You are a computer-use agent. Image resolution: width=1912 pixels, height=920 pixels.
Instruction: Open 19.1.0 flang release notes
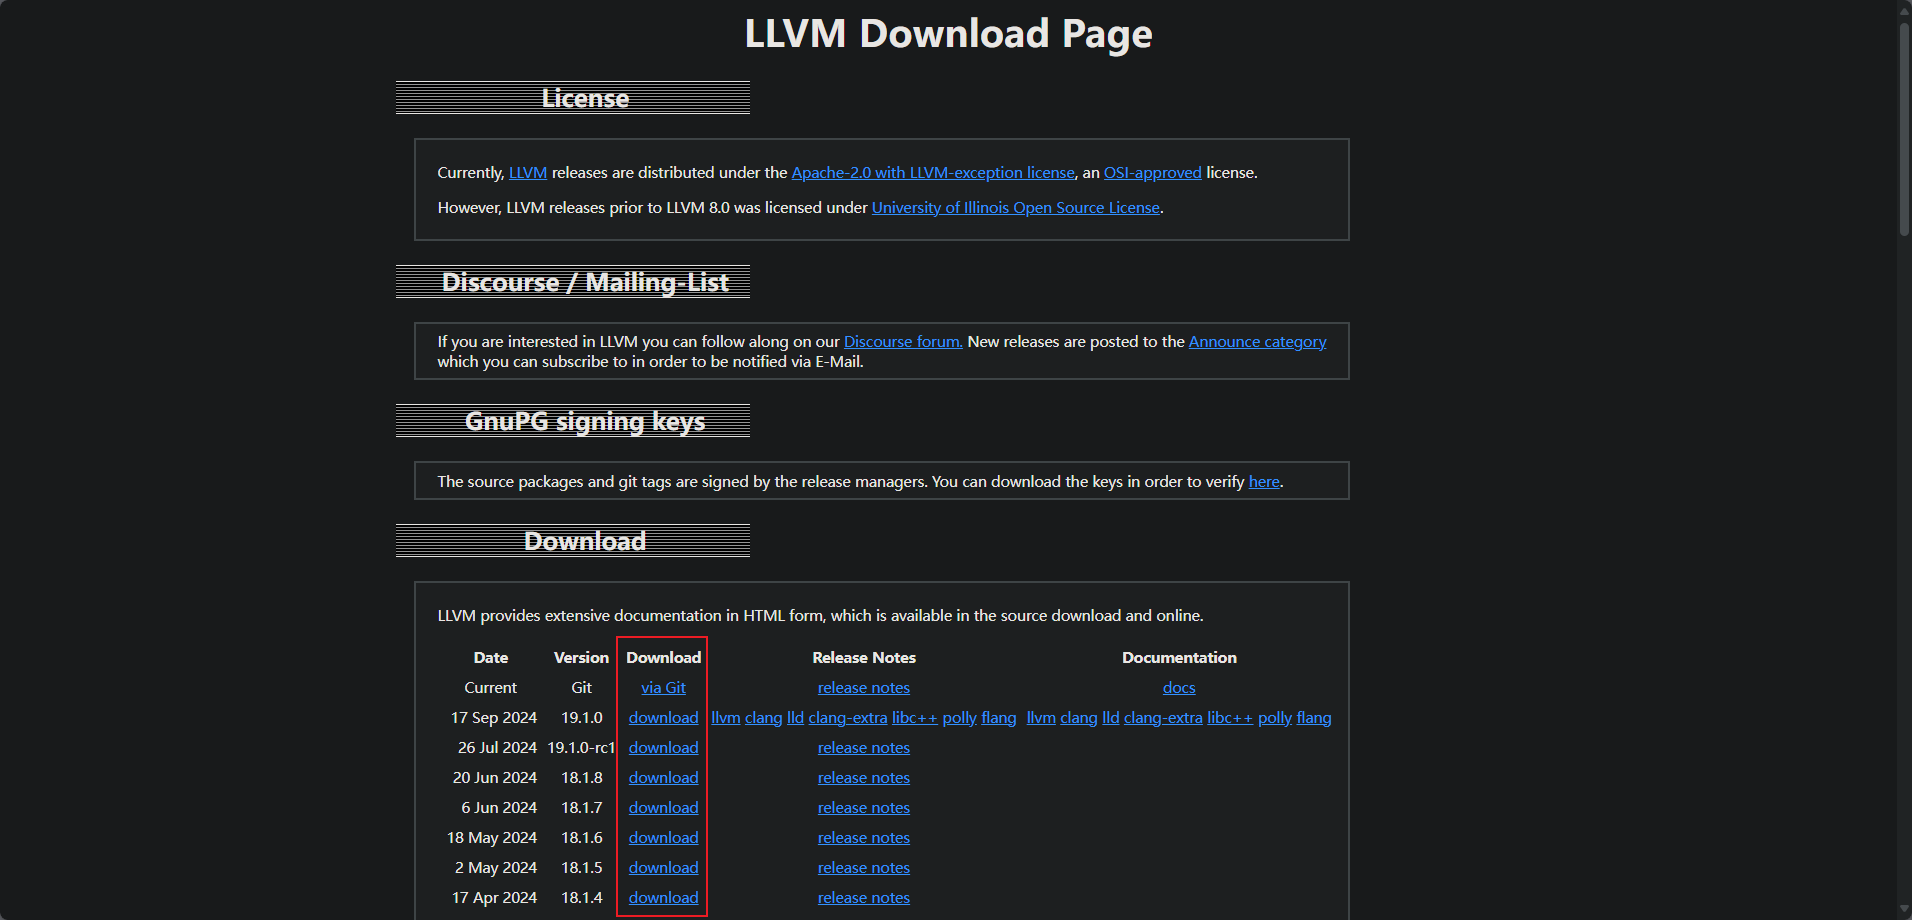coord(999,718)
